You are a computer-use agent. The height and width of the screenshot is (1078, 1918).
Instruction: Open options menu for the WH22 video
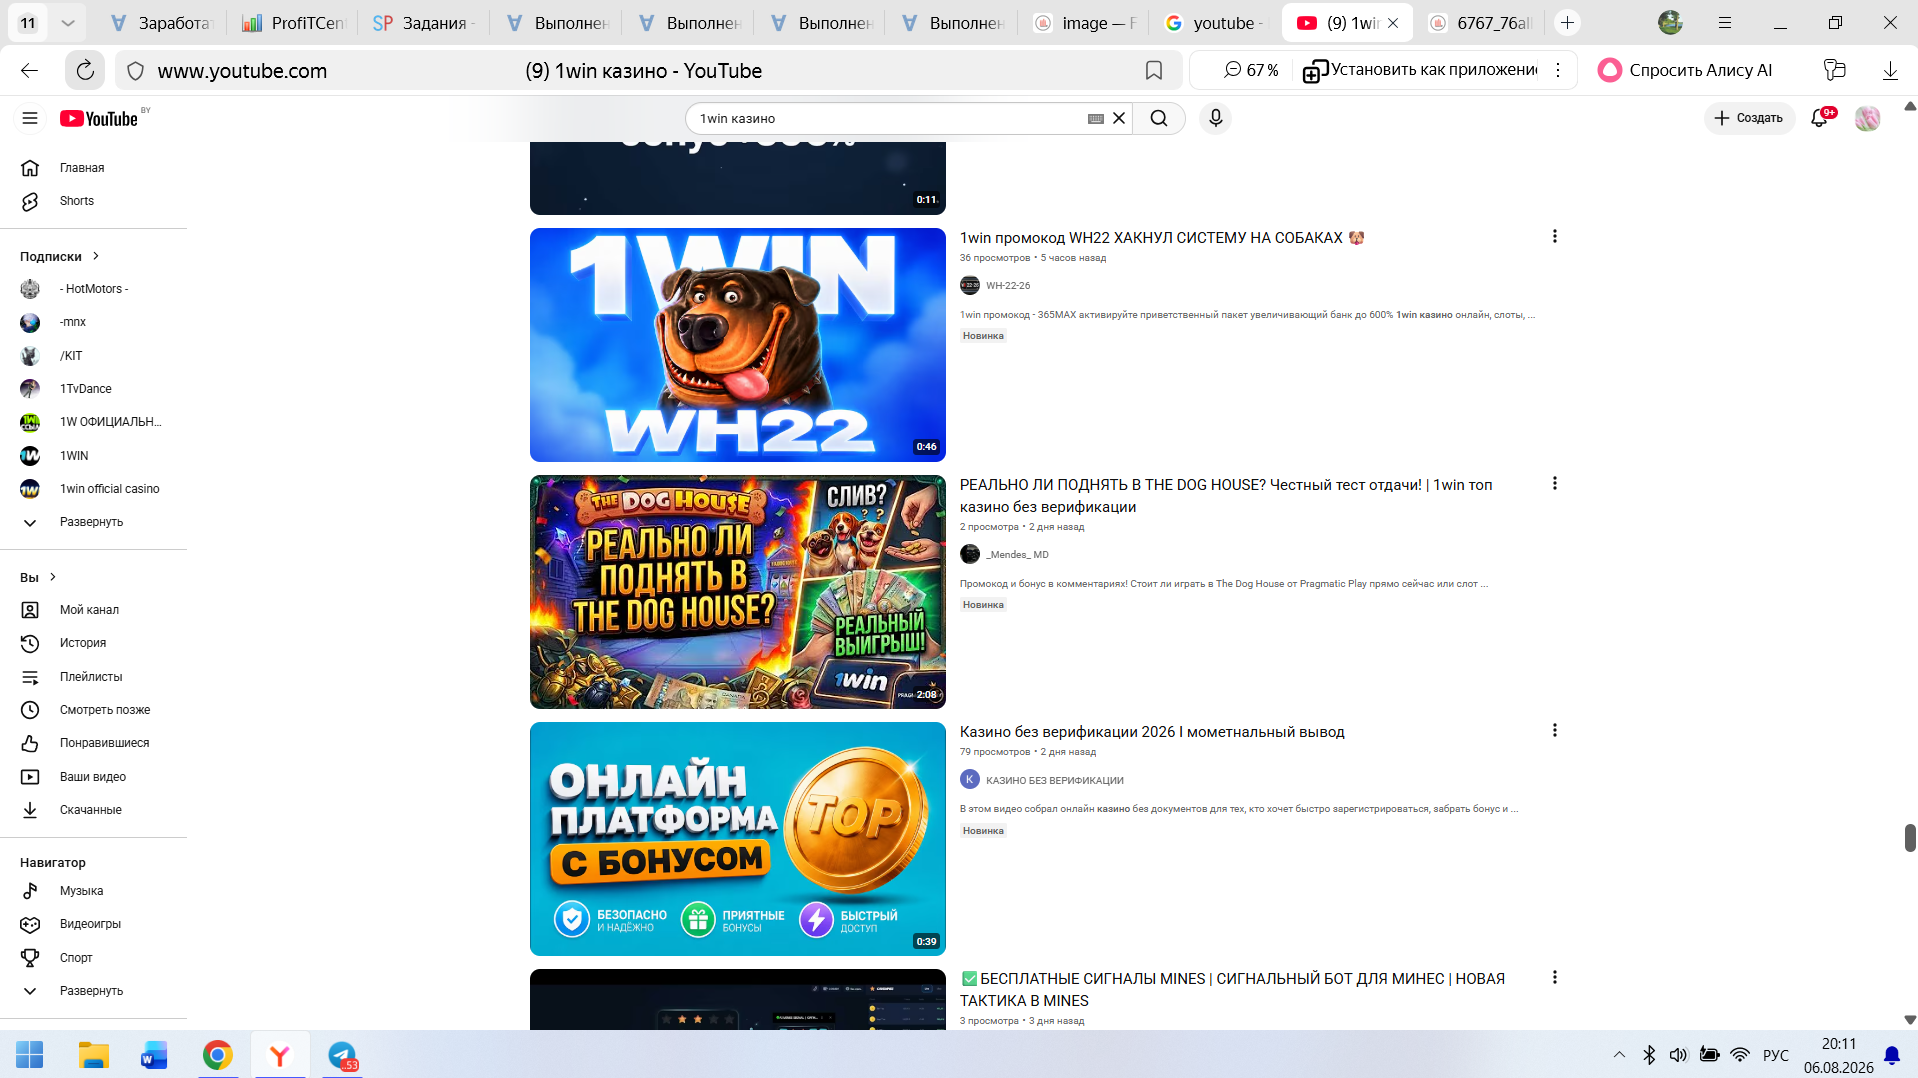[1554, 237]
